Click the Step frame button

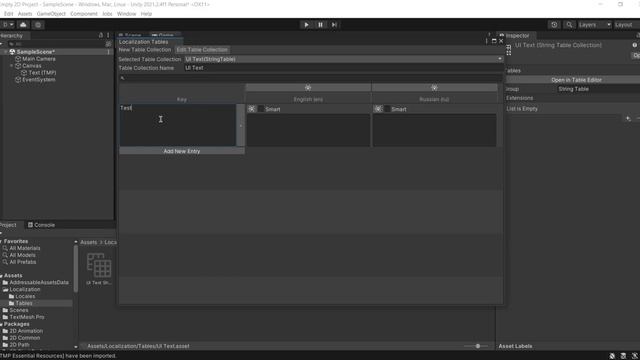[x=334, y=25]
